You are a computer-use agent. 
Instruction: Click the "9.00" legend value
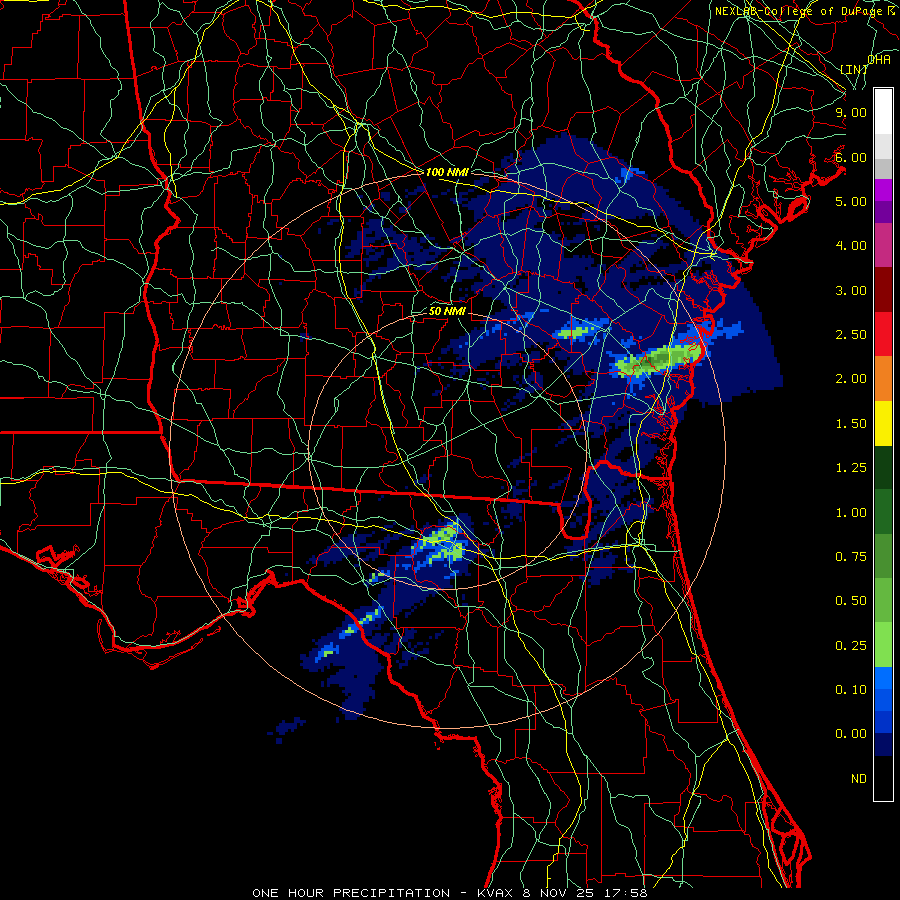point(851,112)
